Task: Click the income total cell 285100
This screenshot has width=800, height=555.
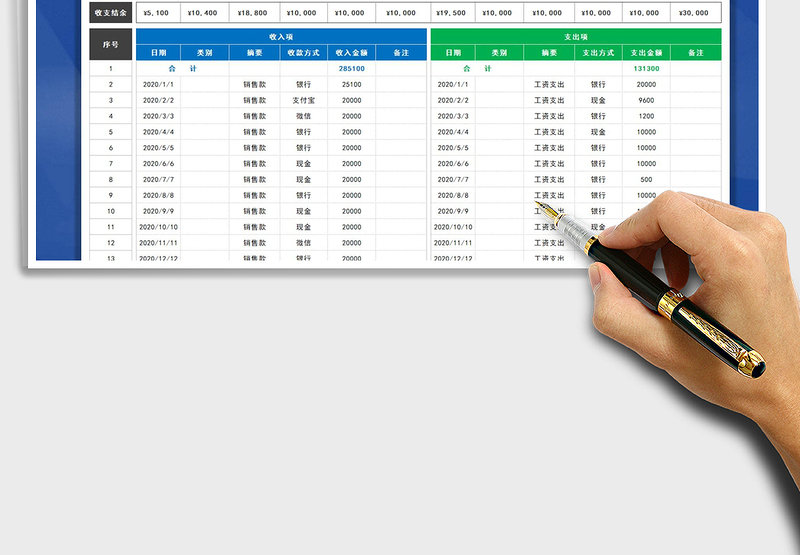Action: [x=351, y=68]
